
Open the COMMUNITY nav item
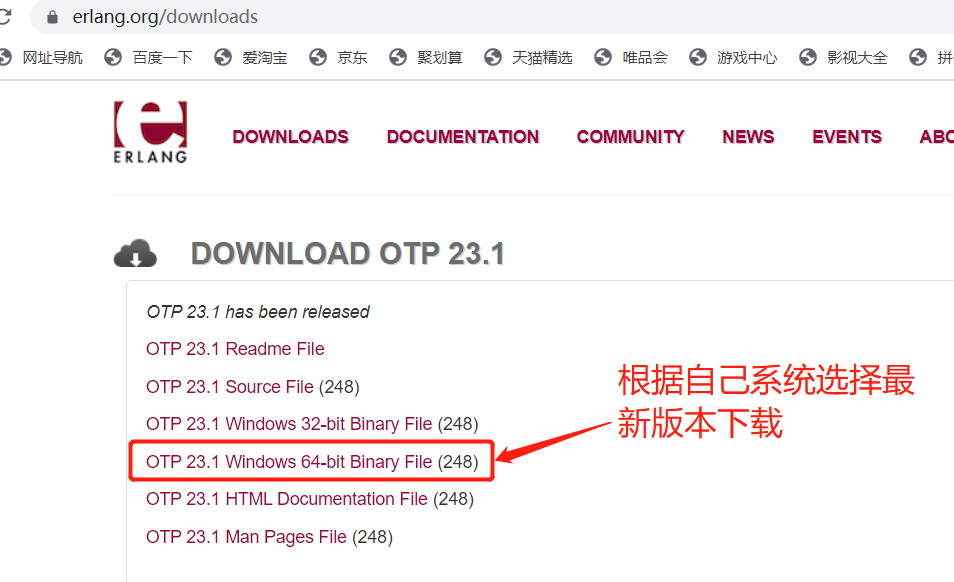click(x=631, y=137)
